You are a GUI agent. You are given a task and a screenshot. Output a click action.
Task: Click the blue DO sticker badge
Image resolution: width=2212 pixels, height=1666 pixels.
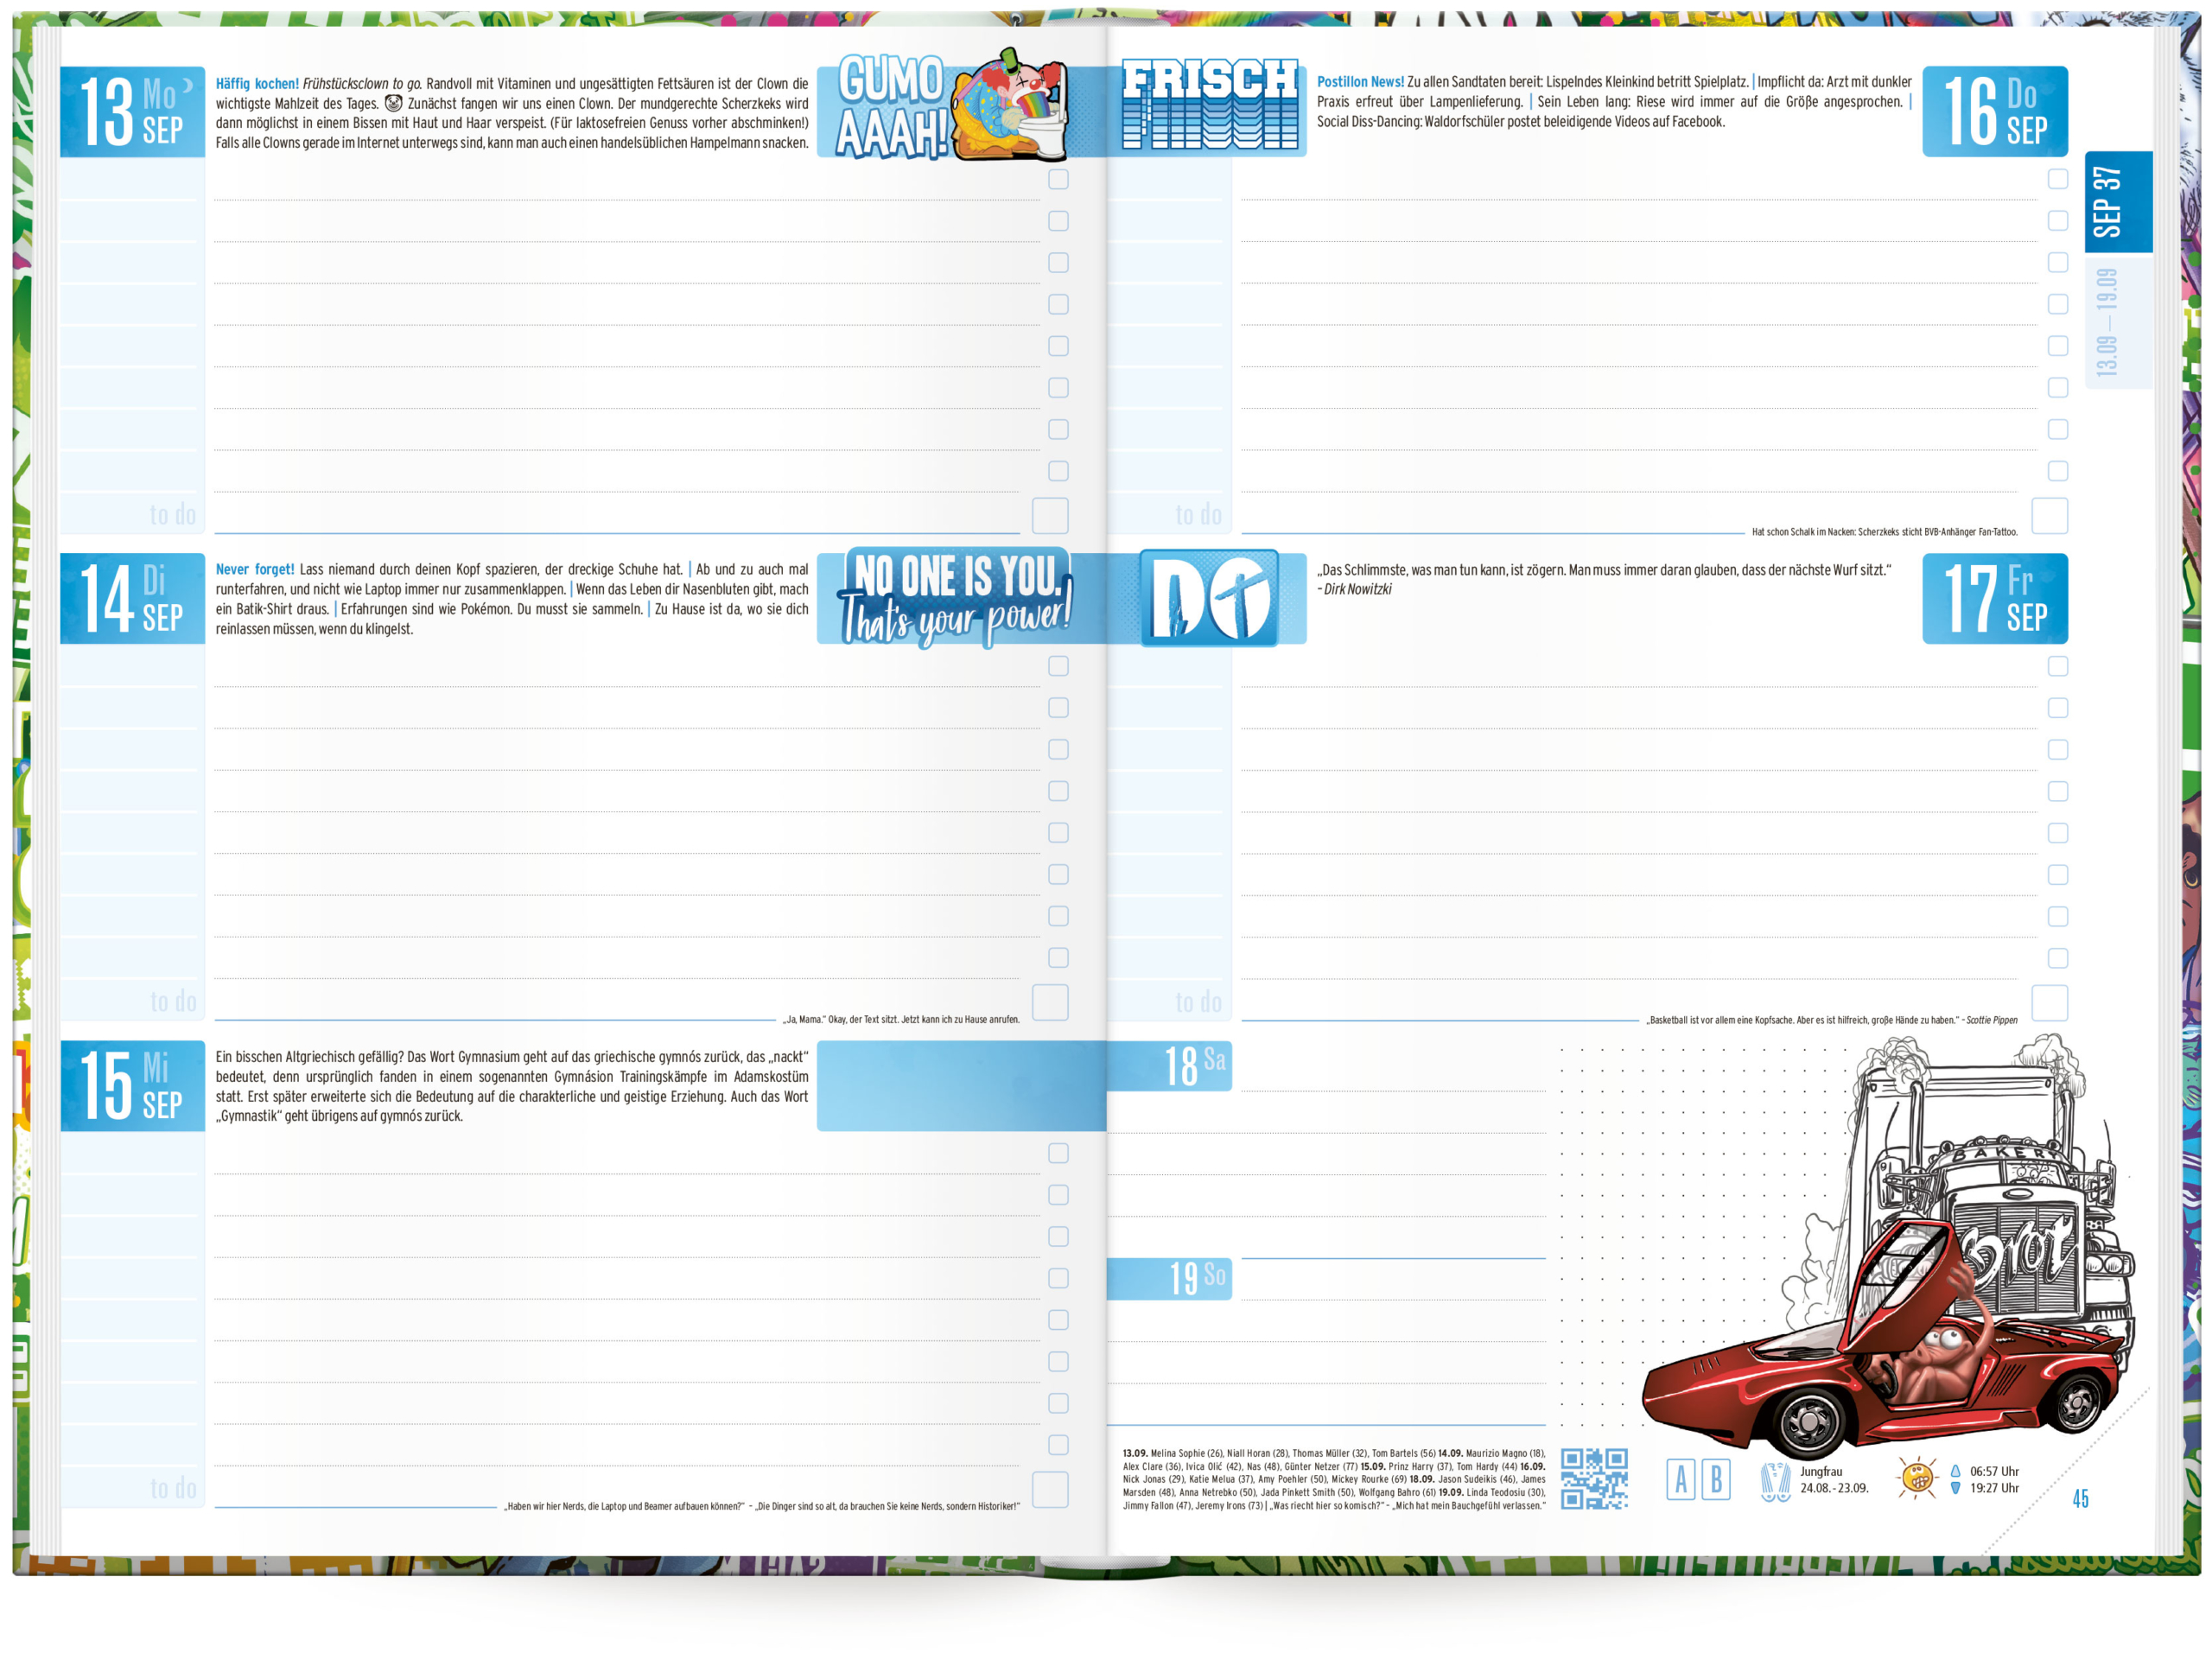(x=1209, y=598)
